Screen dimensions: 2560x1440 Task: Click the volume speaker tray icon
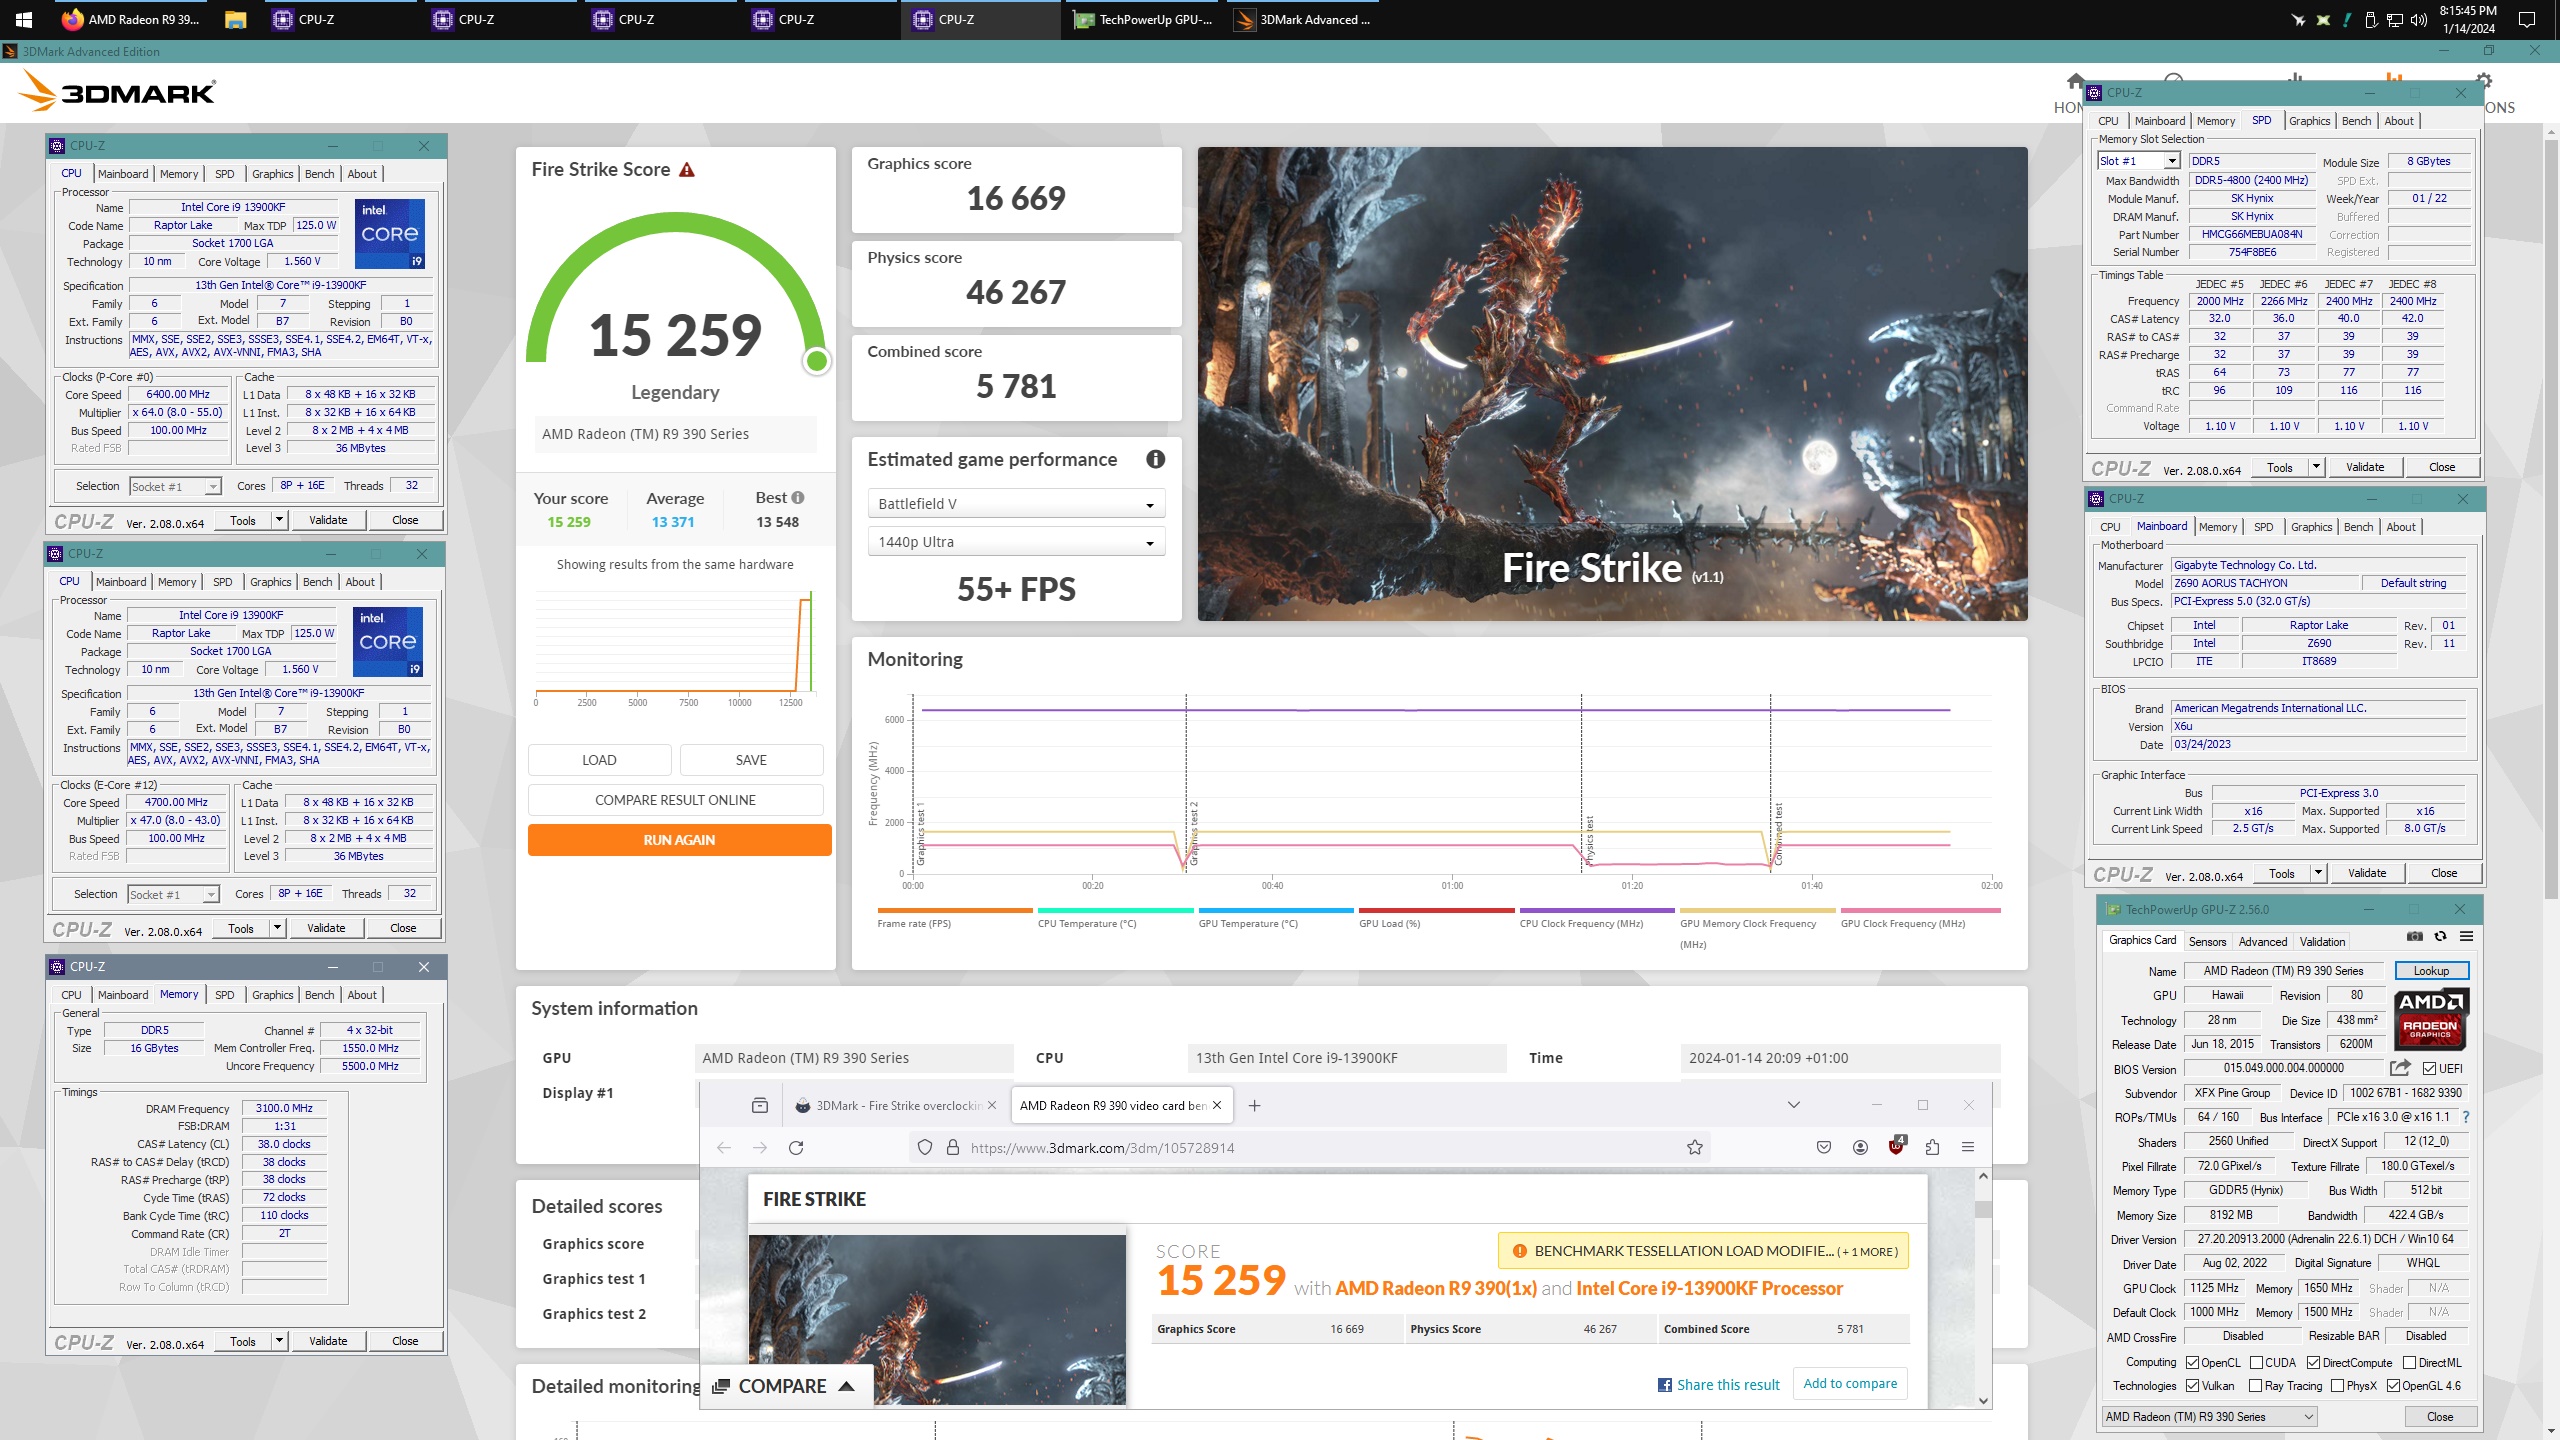click(2420, 20)
